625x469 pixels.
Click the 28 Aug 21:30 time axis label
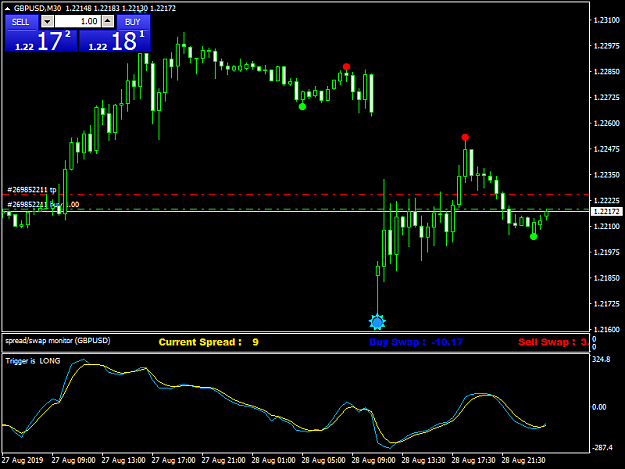tap(523, 460)
